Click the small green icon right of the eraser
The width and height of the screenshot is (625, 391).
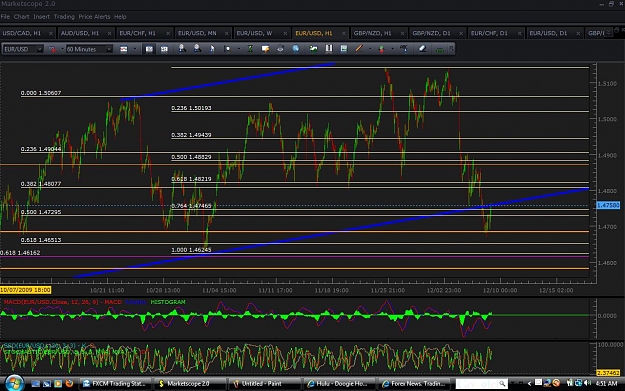(439, 49)
